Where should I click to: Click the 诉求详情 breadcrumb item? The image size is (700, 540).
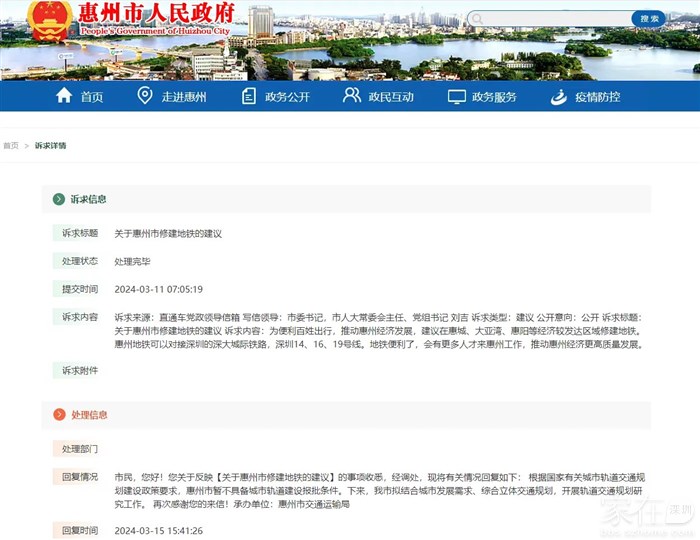[x=50, y=145]
